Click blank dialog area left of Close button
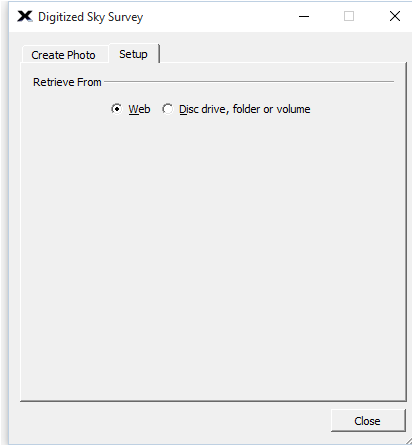This screenshot has width=413, height=446. tap(167, 422)
